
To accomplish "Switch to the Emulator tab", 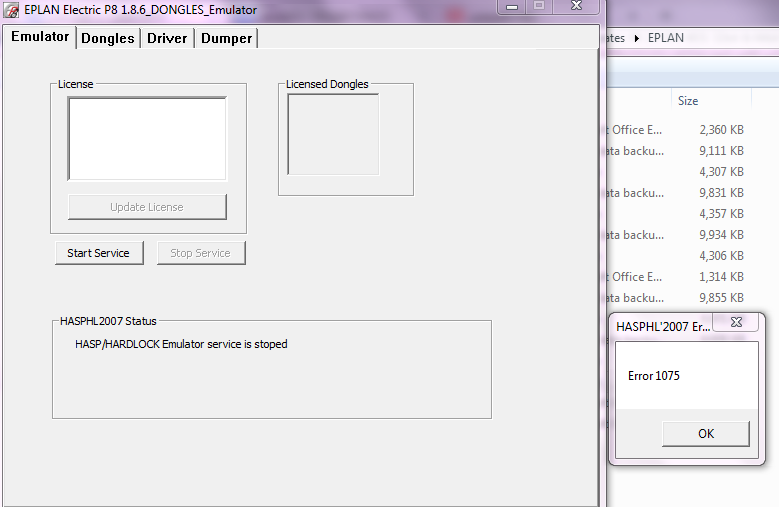I will coord(40,37).
